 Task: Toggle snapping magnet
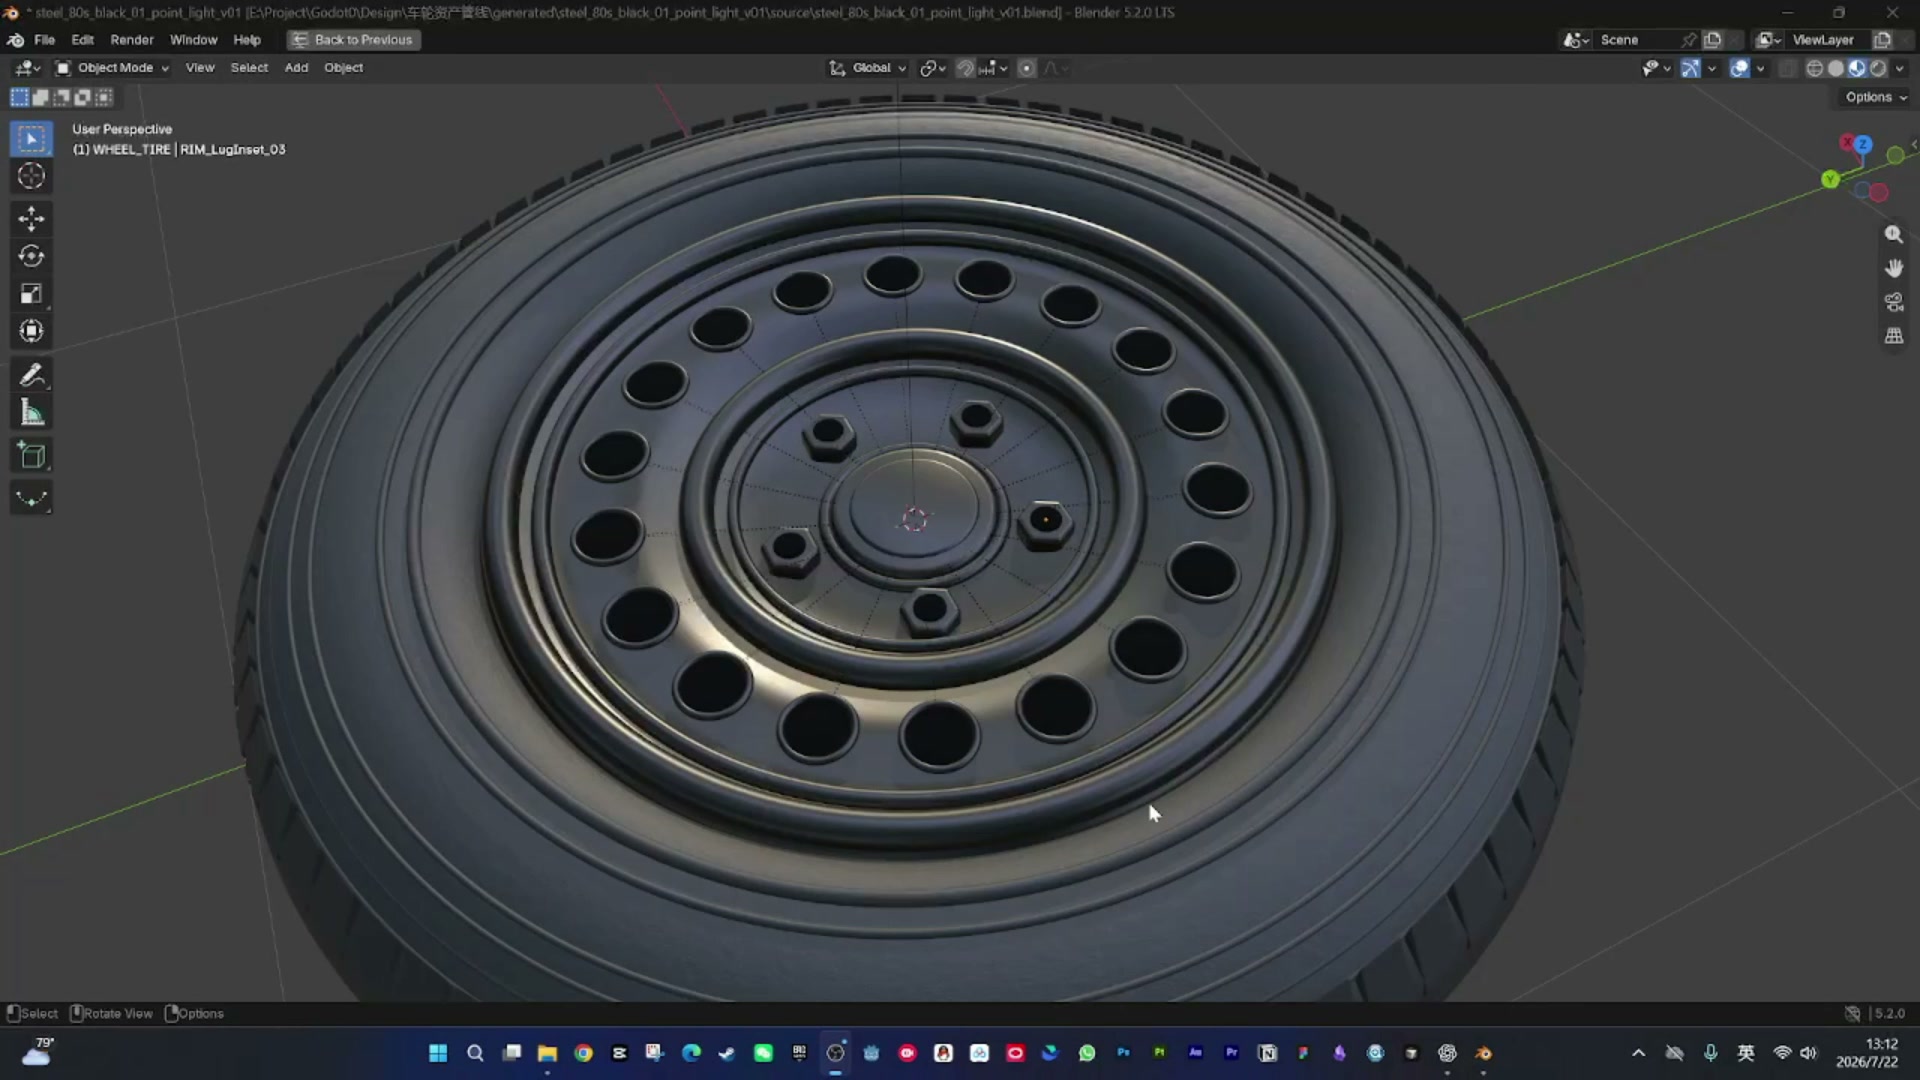point(965,68)
